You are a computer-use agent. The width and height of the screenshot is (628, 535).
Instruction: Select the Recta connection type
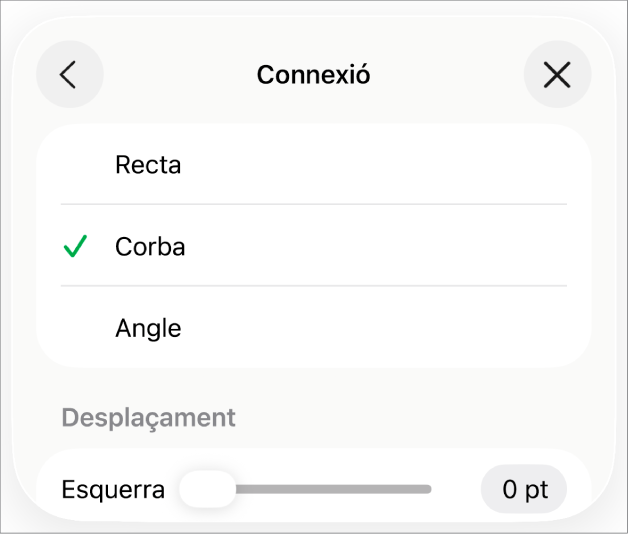pos(314,165)
